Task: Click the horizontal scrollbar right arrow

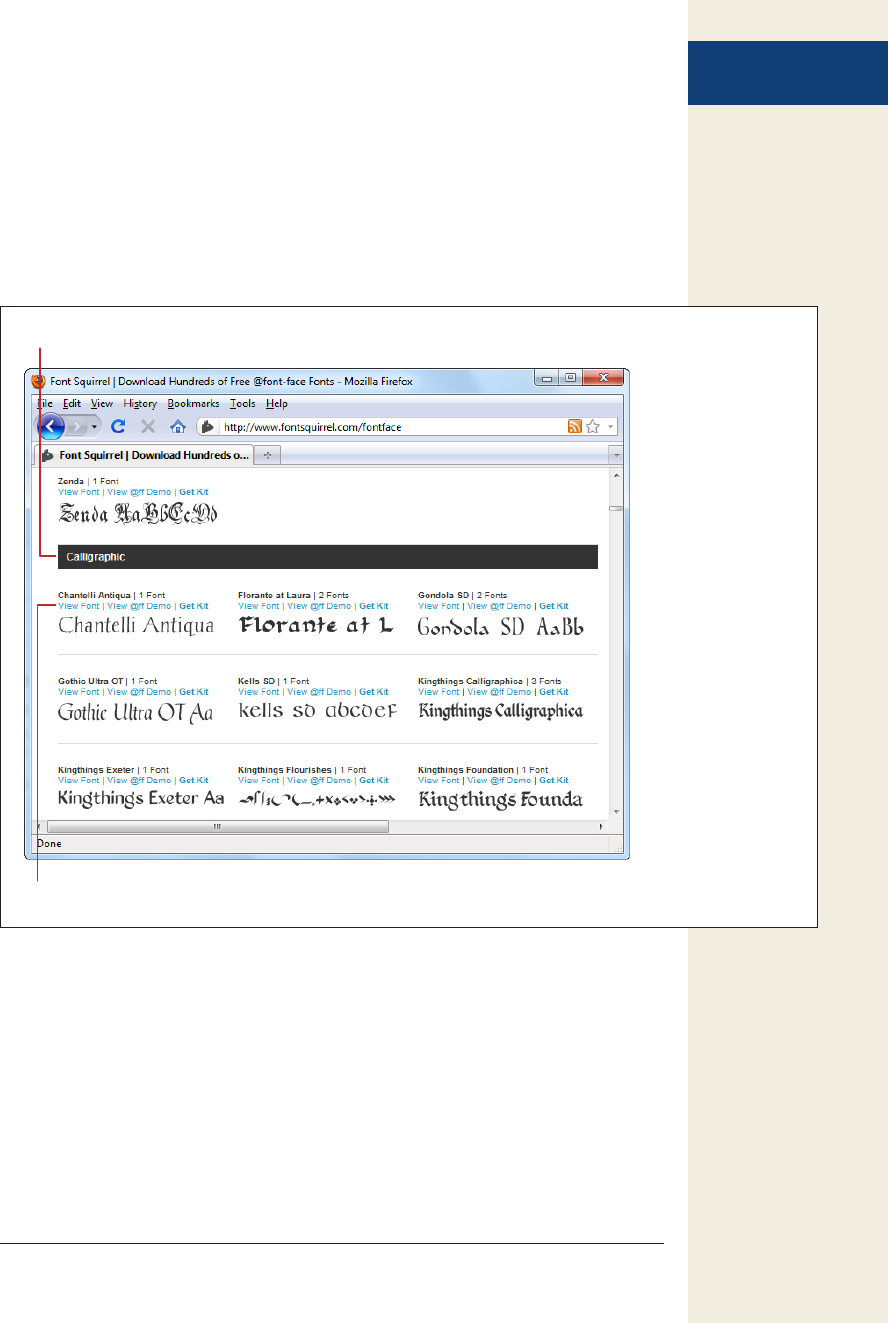Action: (602, 827)
